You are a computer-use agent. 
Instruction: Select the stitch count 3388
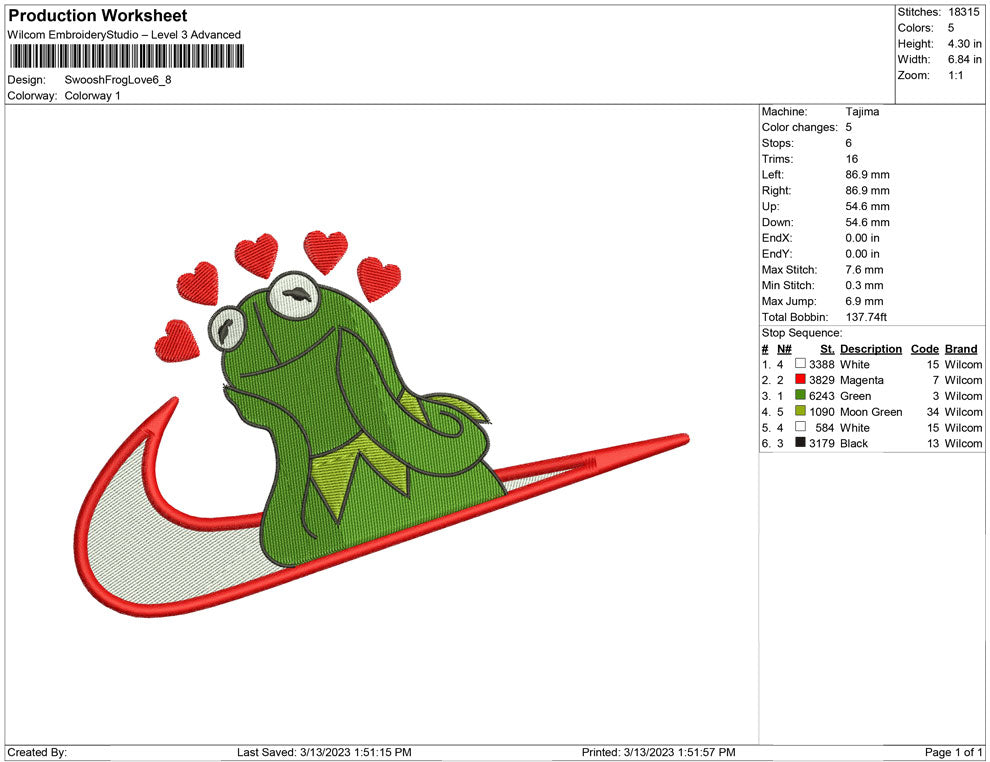[822, 364]
